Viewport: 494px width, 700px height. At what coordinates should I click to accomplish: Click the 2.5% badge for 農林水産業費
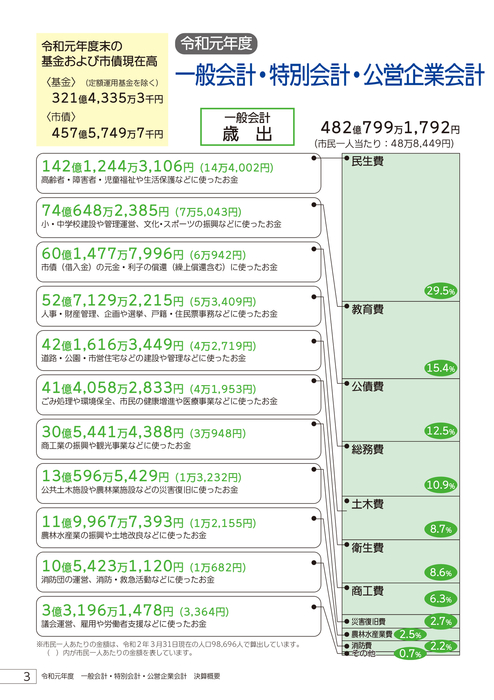pos(410,634)
